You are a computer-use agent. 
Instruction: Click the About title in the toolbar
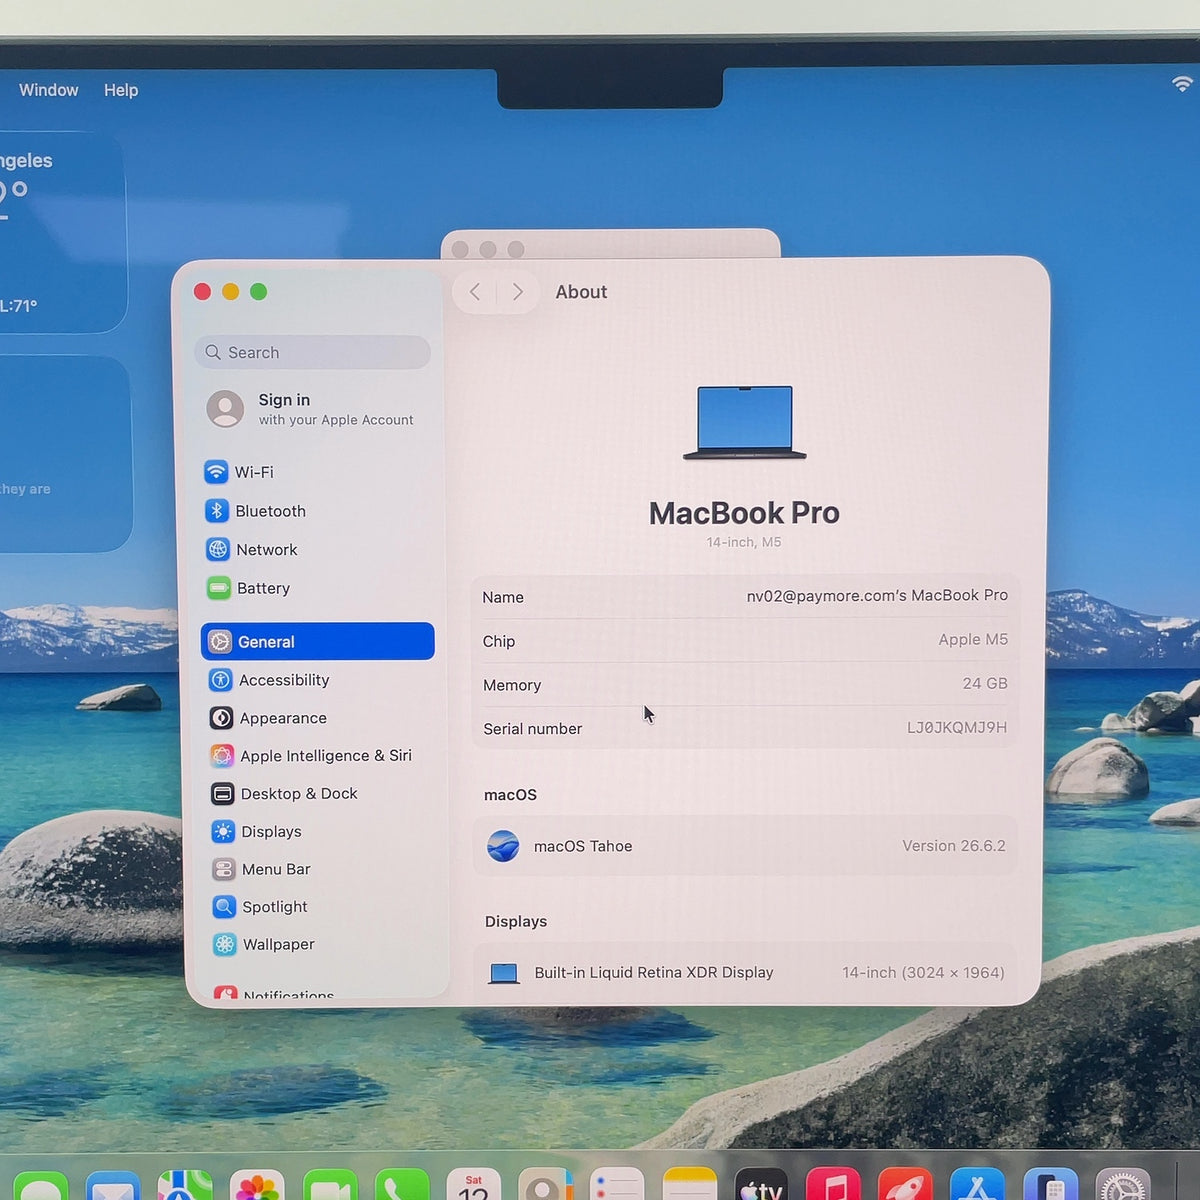(581, 292)
